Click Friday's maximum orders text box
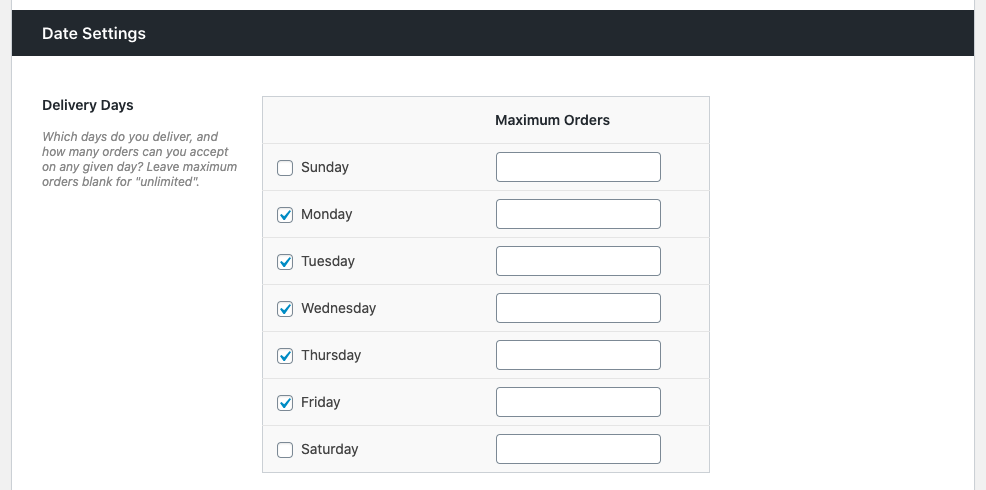The height and width of the screenshot is (490, 986). coord(578,402)
